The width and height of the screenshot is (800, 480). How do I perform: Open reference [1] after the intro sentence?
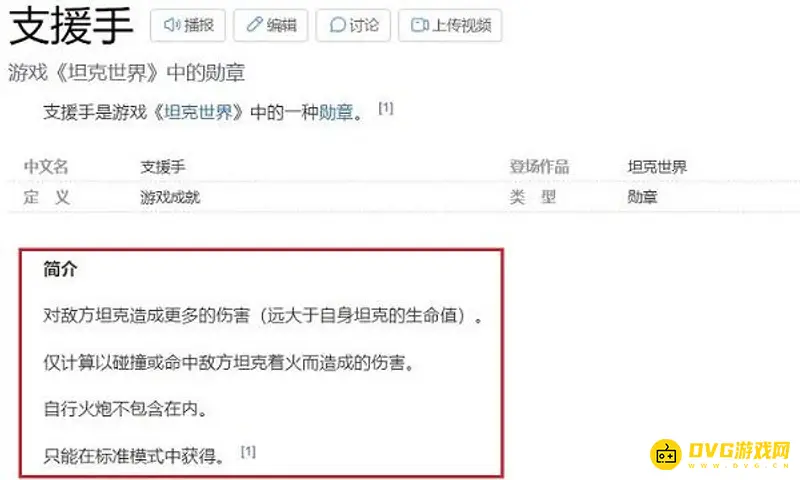[x=386, y=108]
